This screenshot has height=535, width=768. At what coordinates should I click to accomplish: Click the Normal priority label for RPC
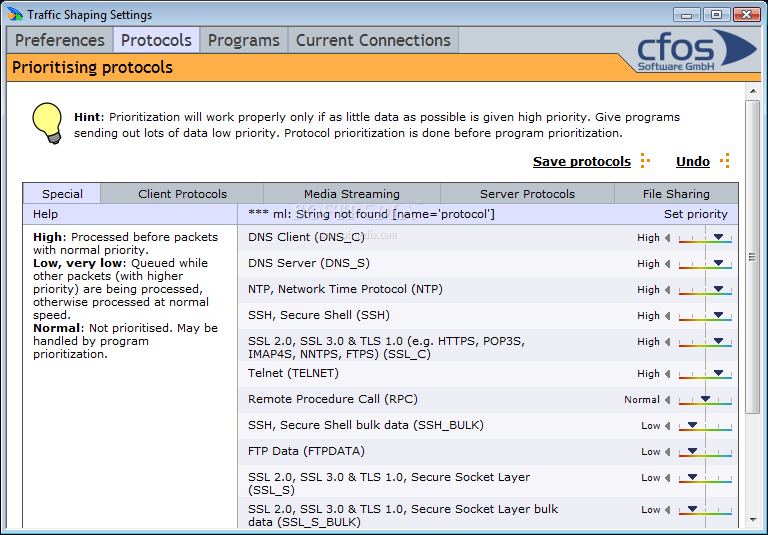[642, 400]
